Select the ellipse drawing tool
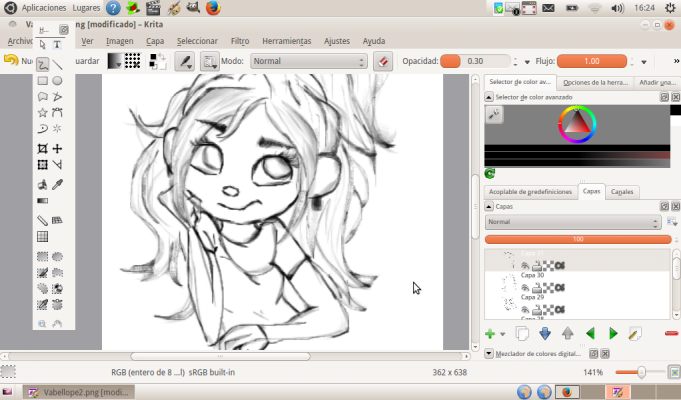681x400 pixels. pos(57,81)
